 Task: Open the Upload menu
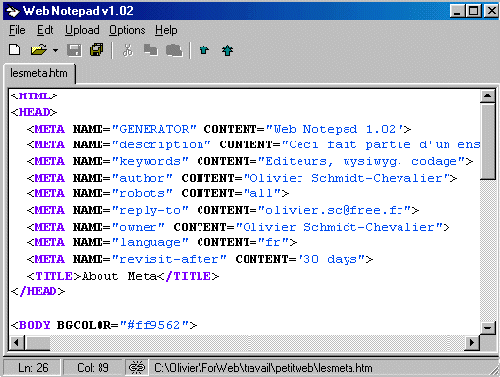(82, 30)
